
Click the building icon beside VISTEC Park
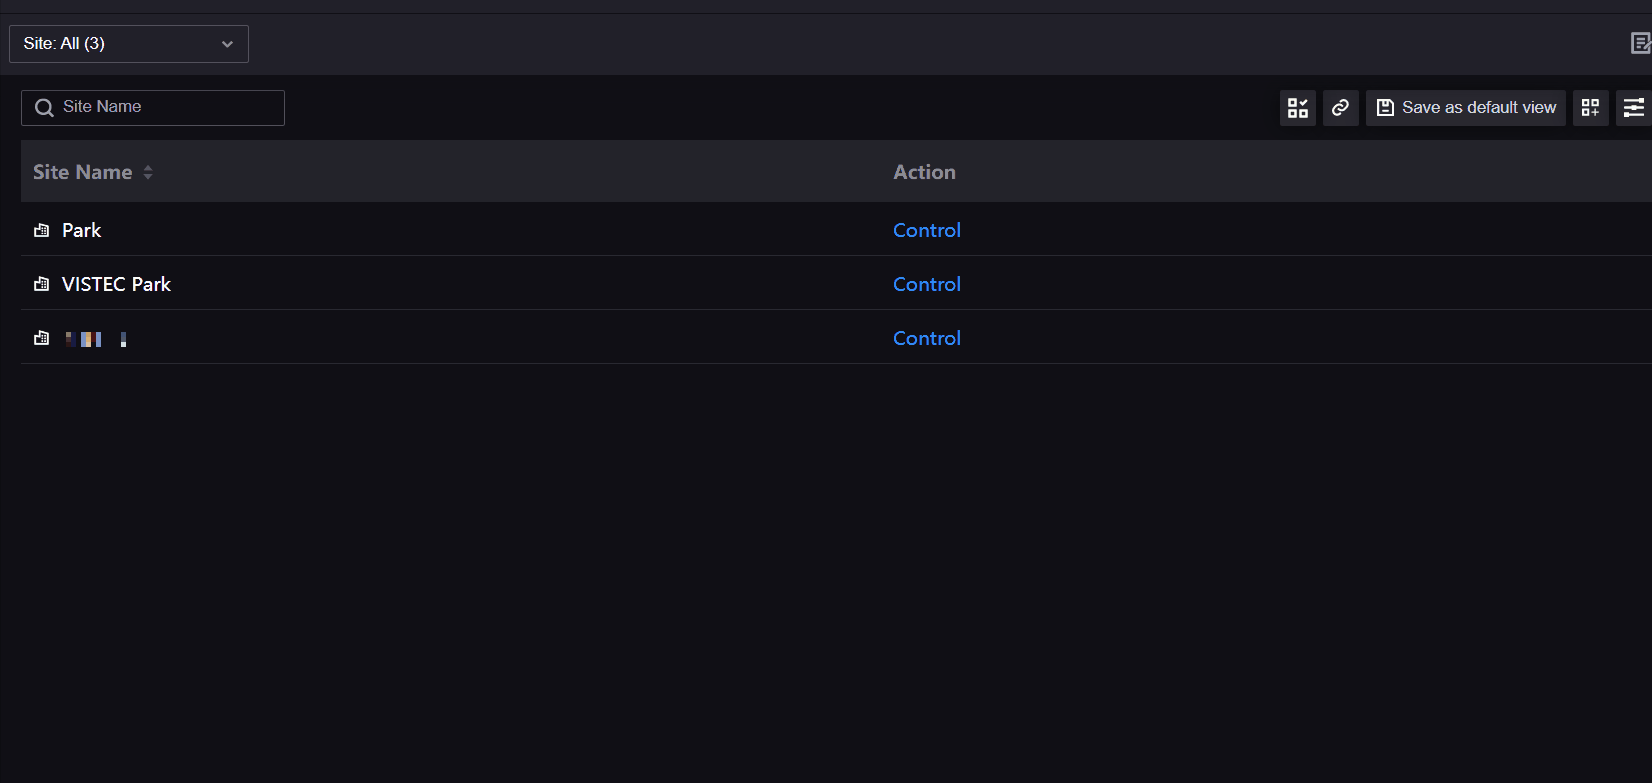[x=41, y=285]
